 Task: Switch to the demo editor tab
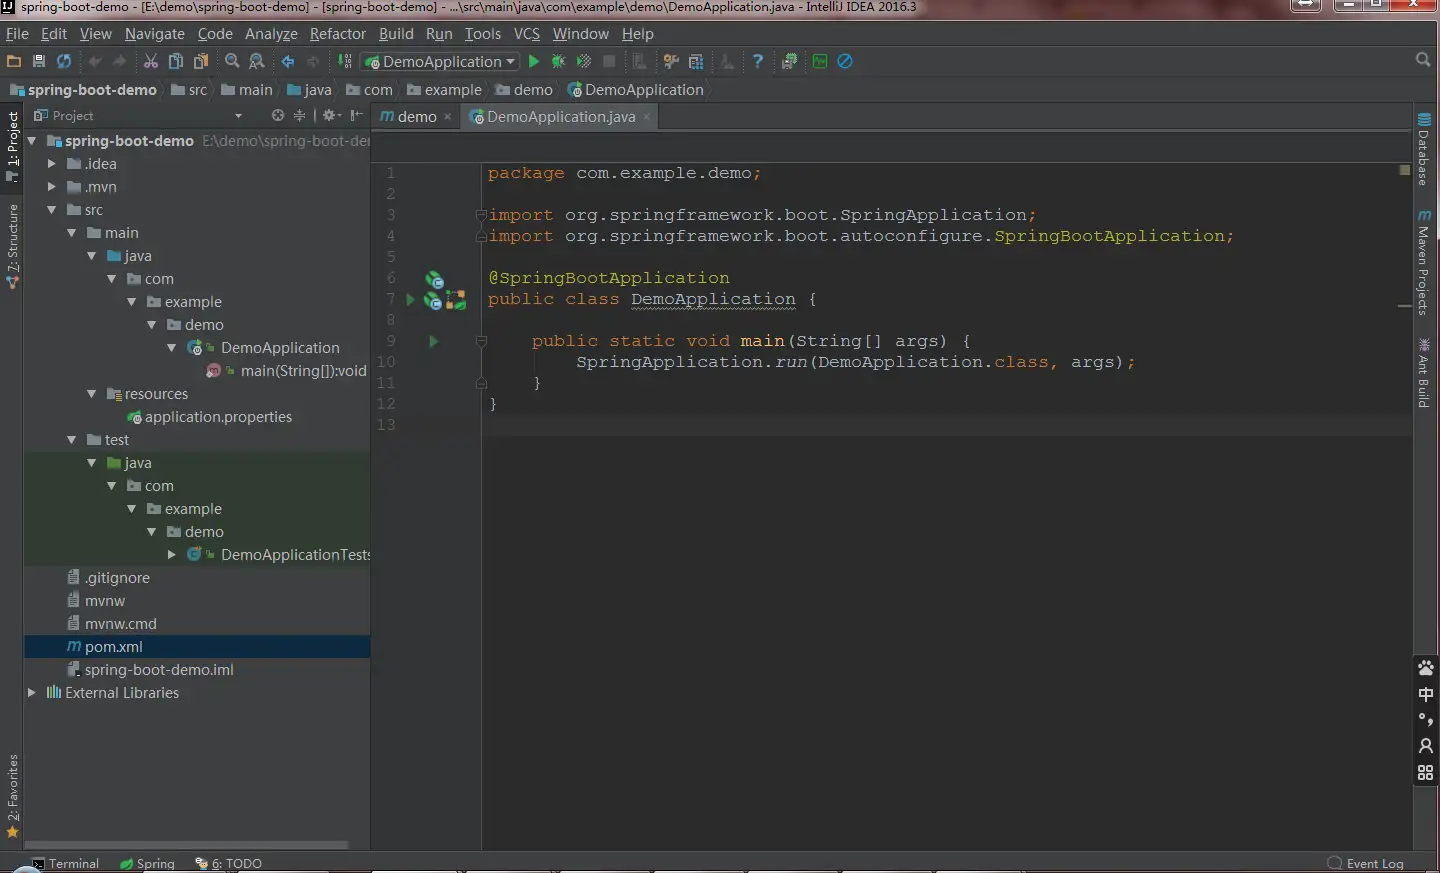[416, 117]
